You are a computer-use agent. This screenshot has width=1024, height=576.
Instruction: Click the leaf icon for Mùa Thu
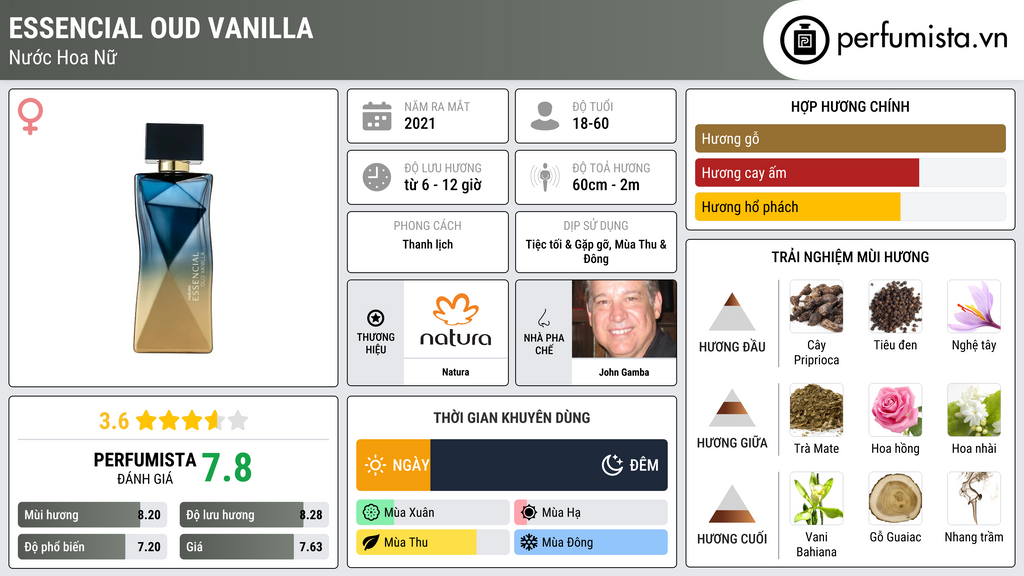370,542
